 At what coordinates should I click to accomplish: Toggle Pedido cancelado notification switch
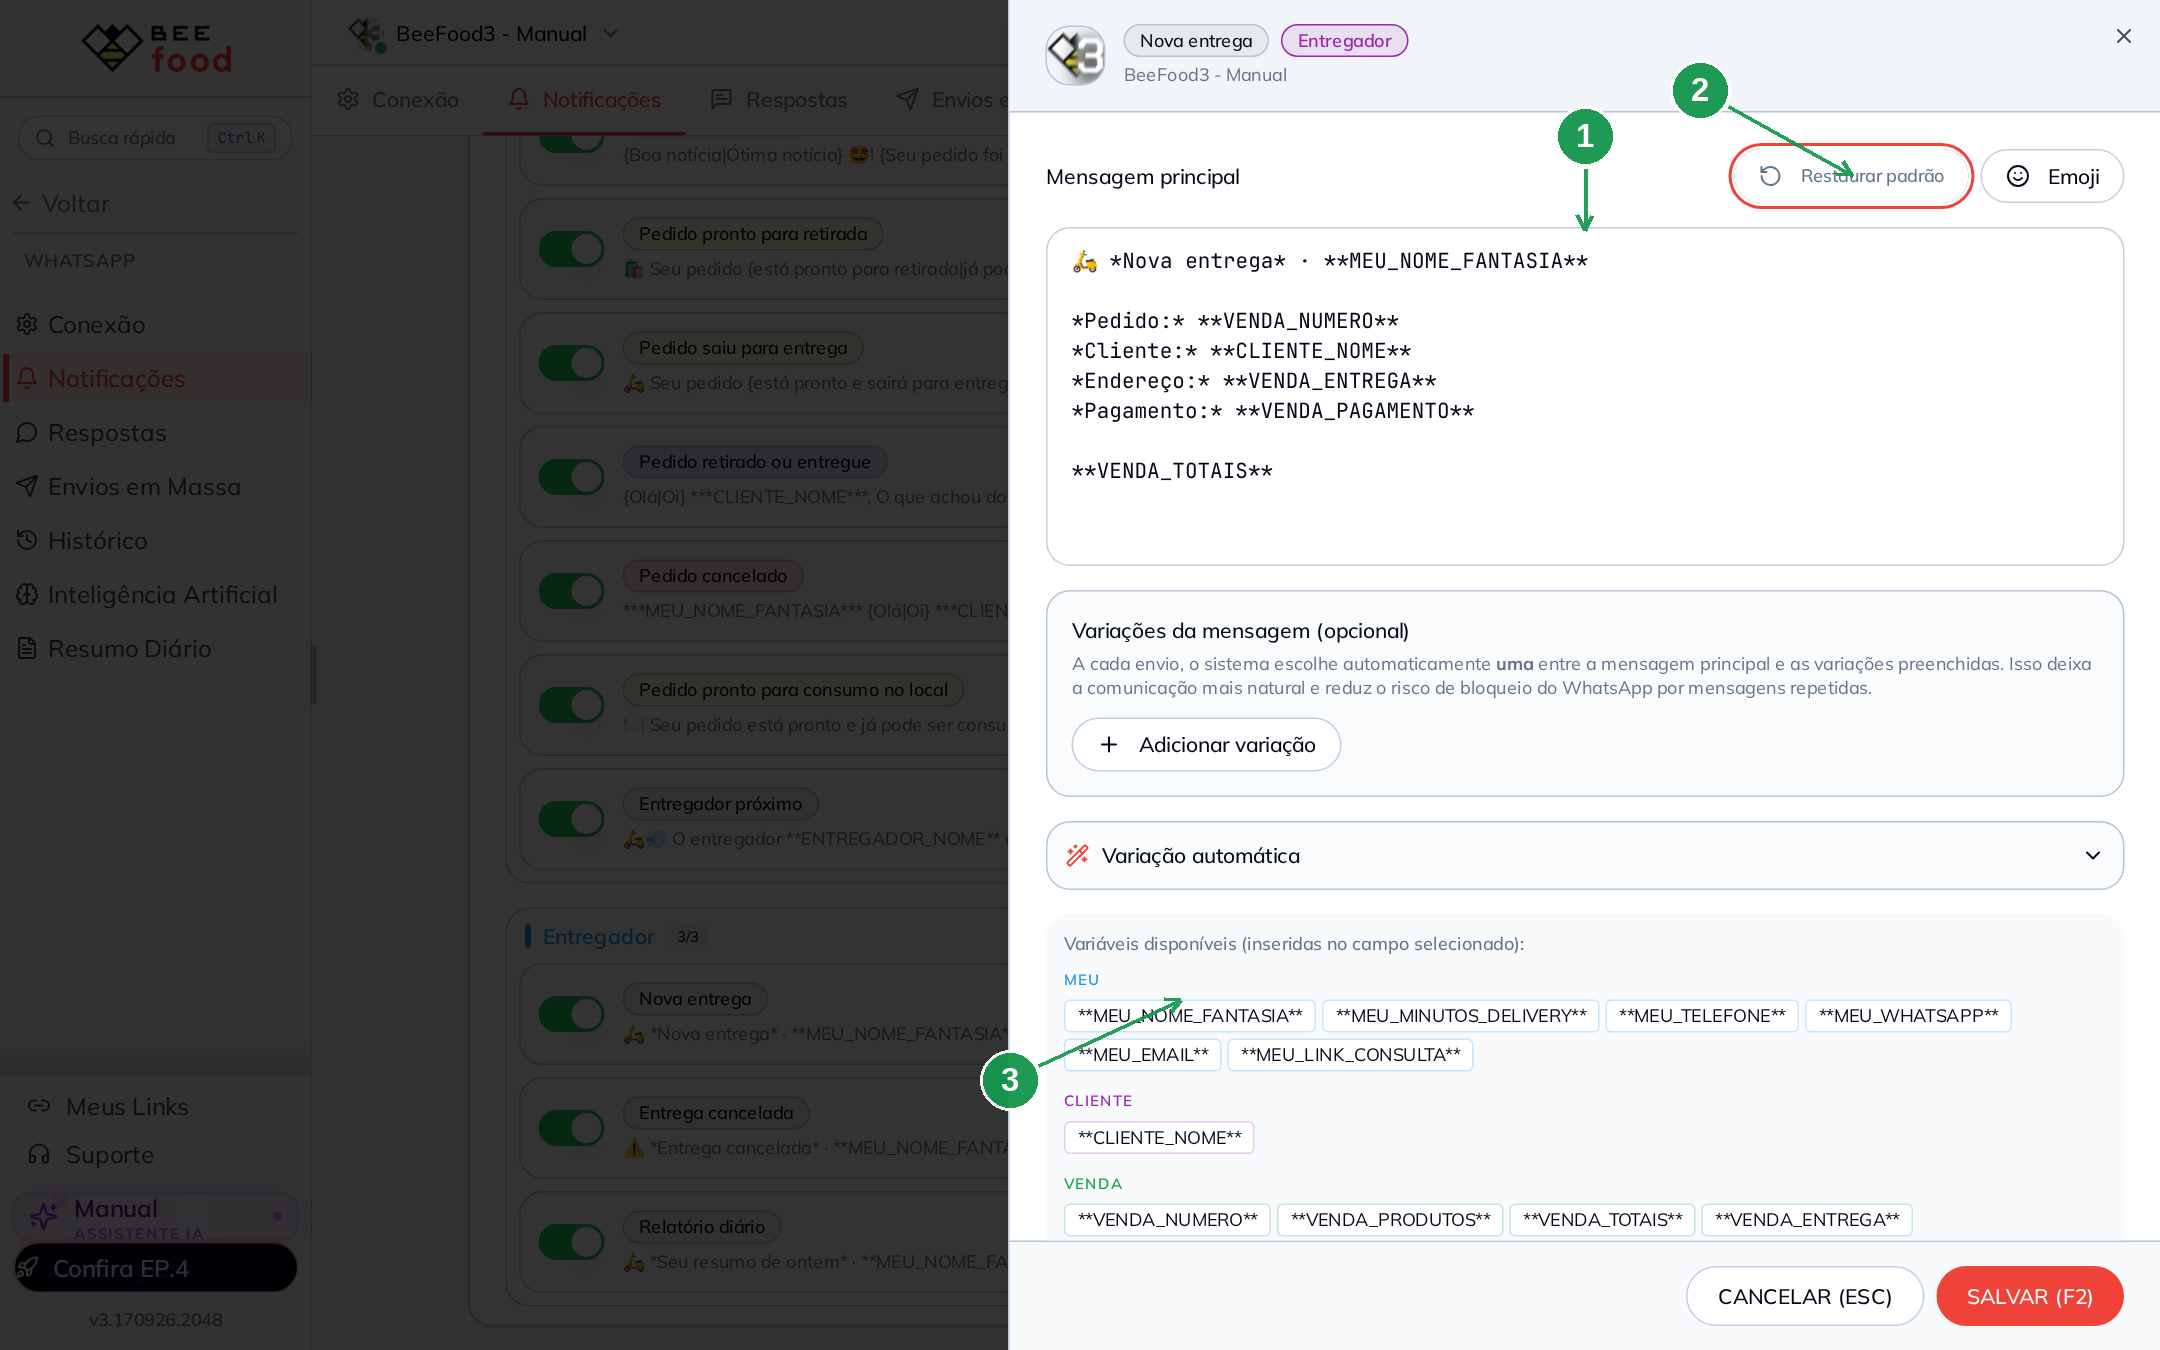click(x=571, y=591)
